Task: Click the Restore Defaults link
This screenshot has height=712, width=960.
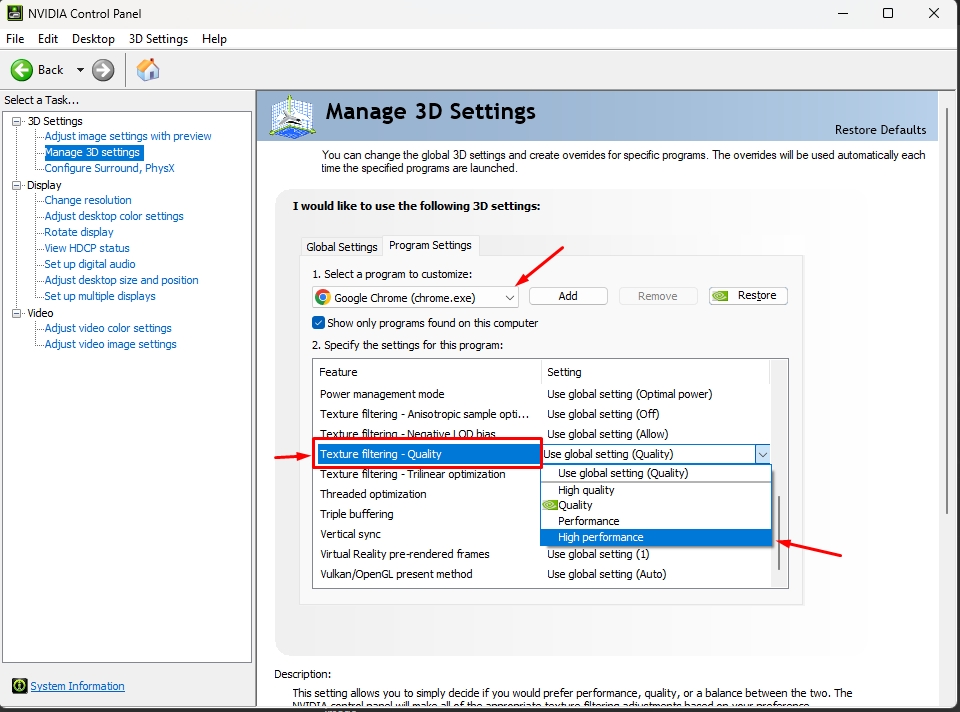Action: [880, 130]
